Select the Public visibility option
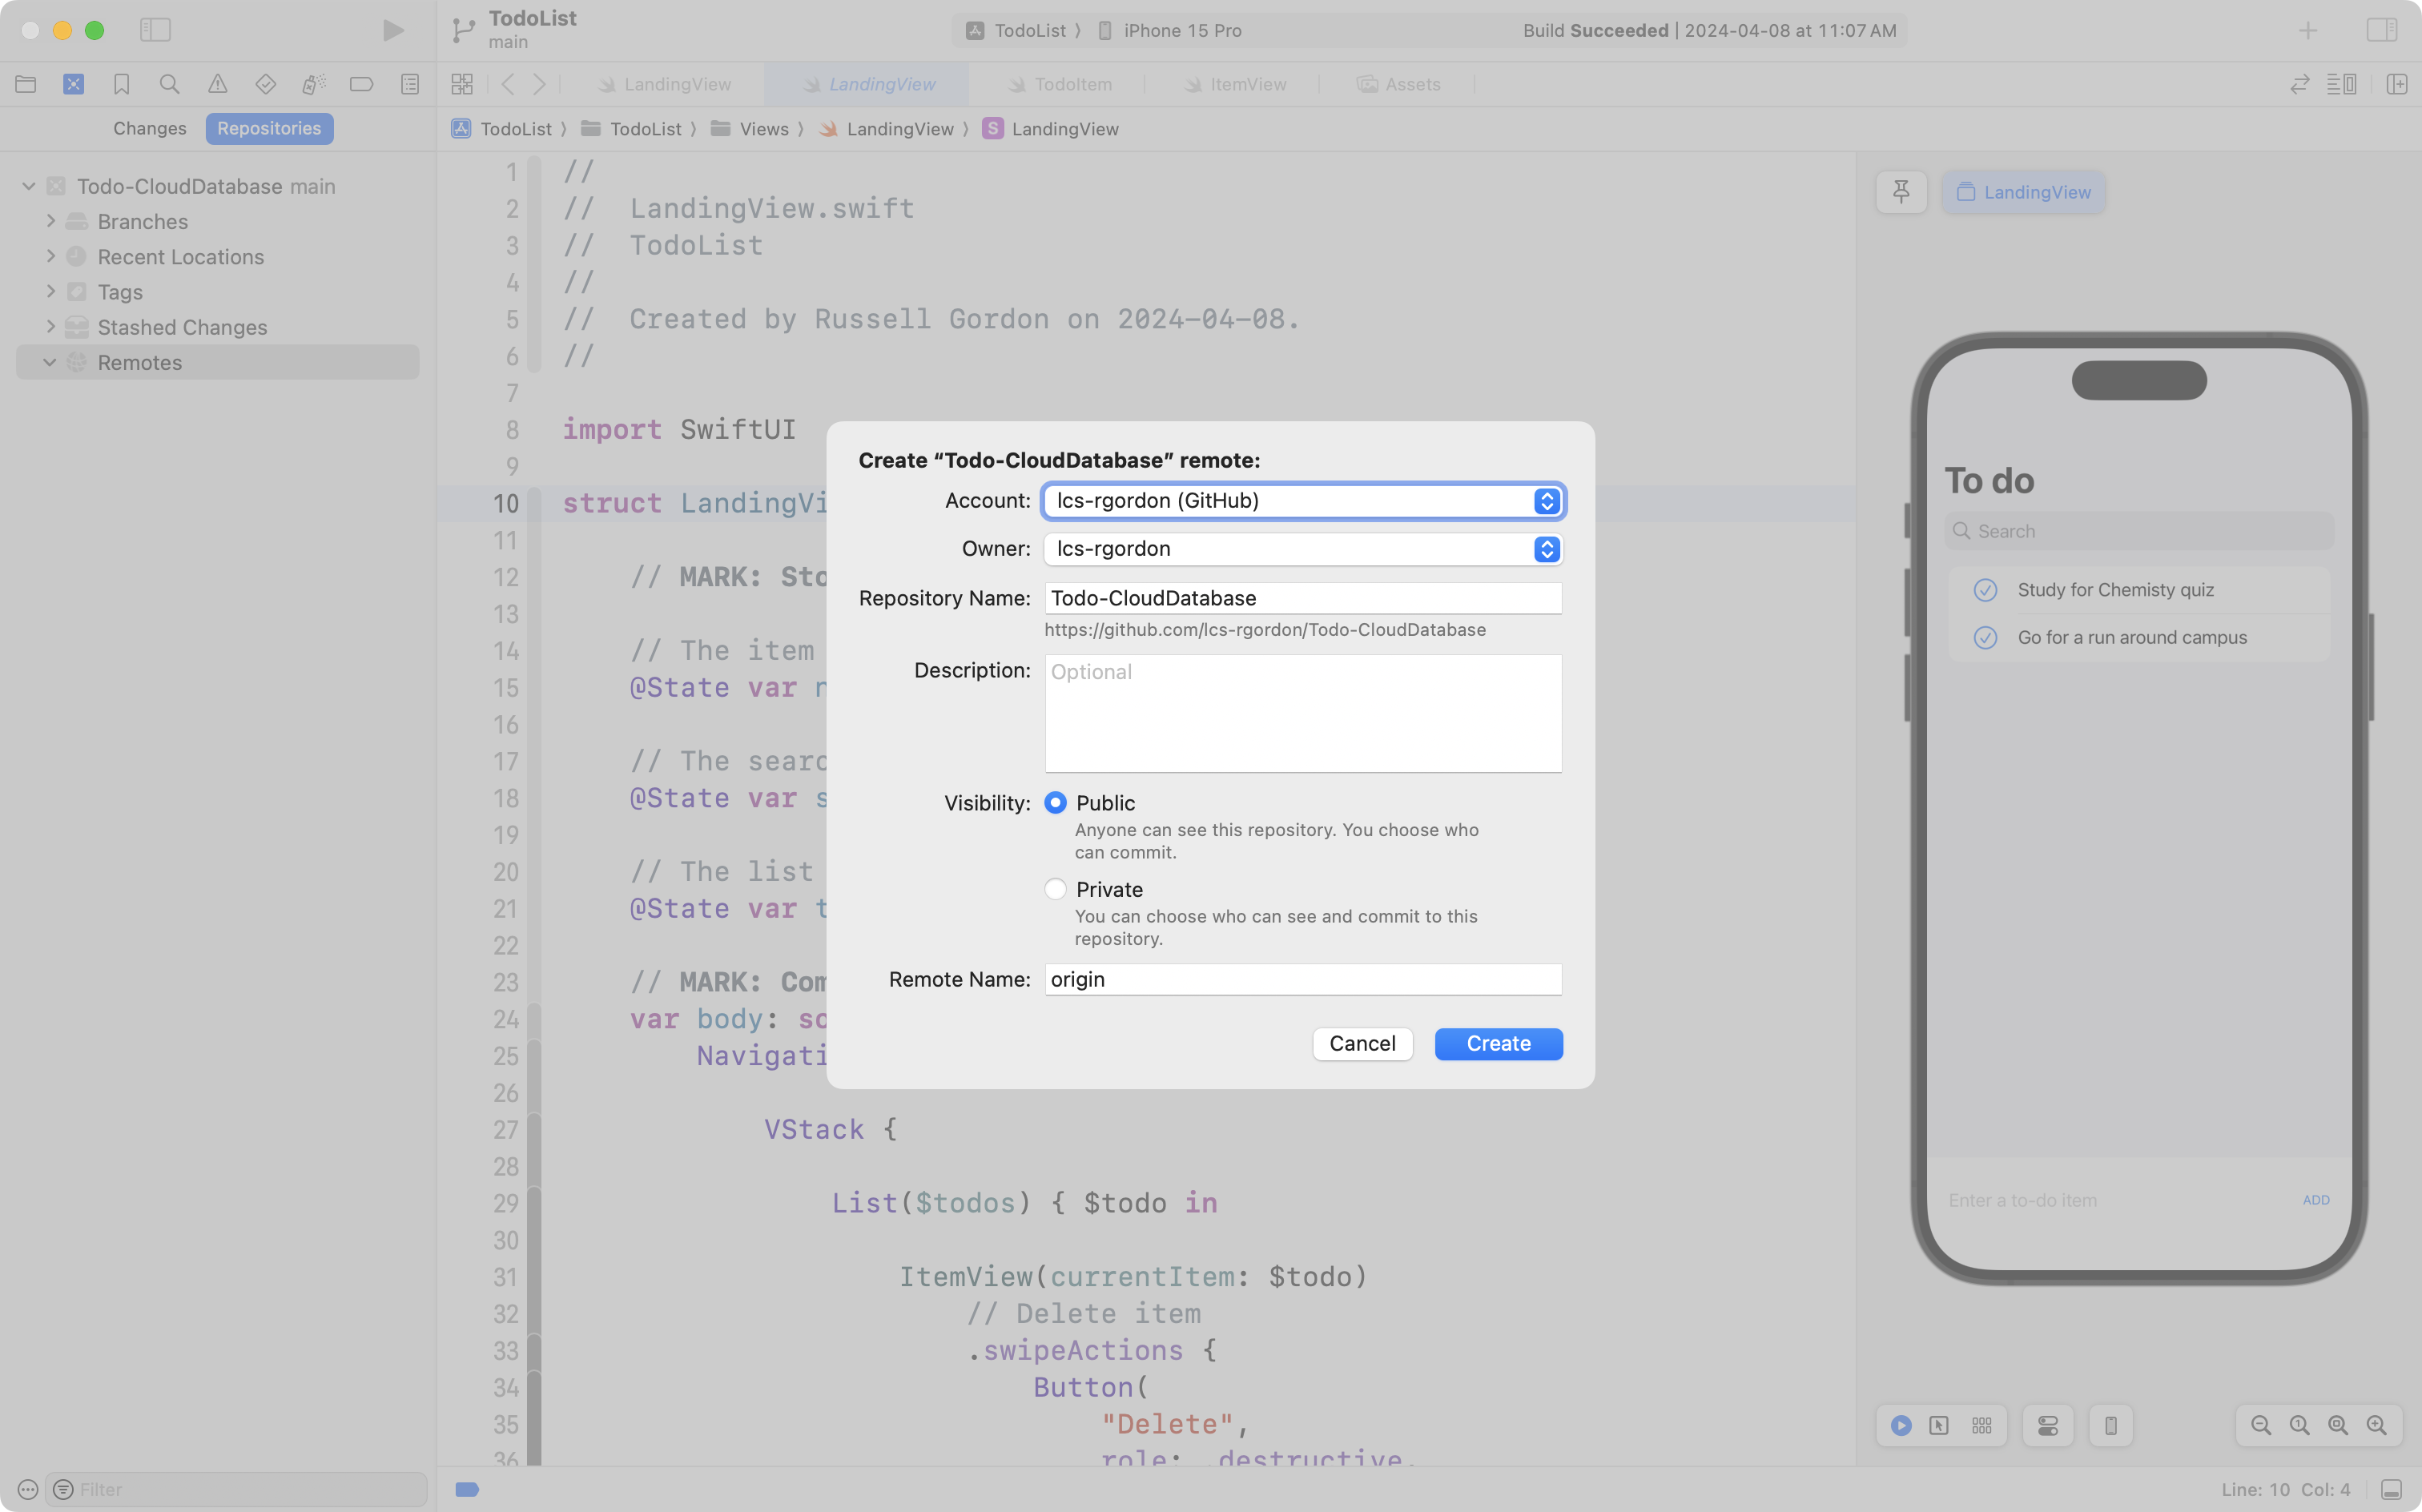 pos(1056,803)
